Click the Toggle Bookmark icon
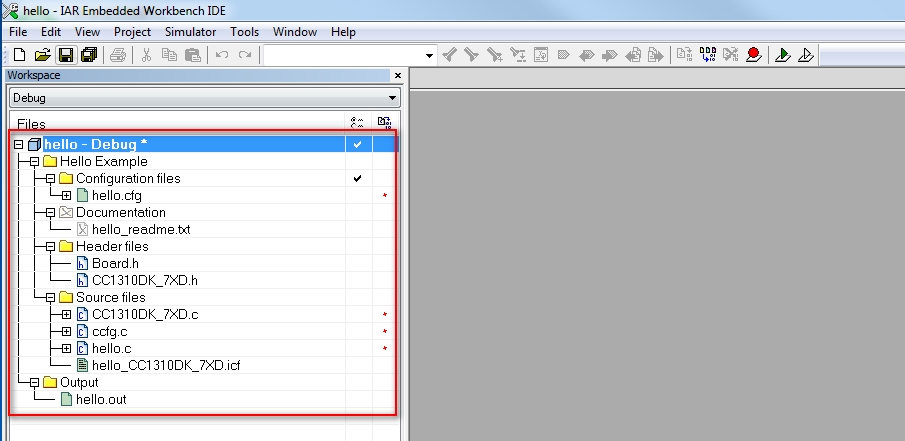Viewport: 905px width, 441px height. [563, 55]
